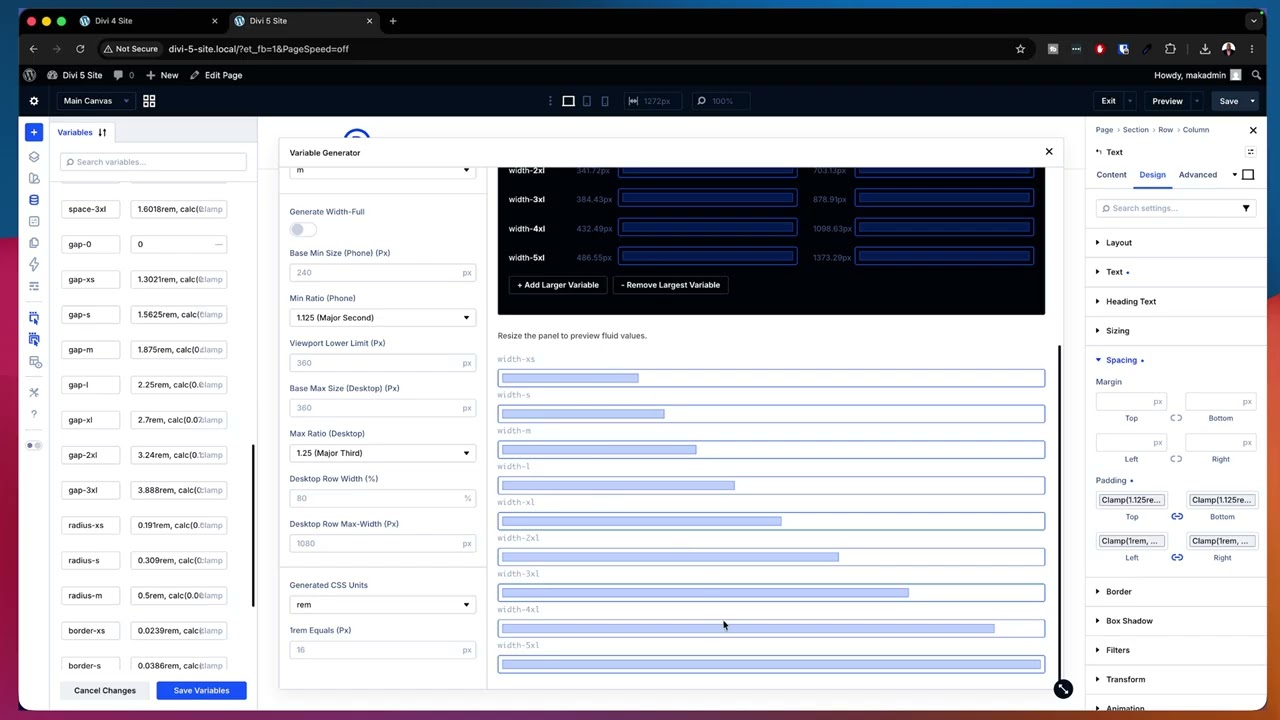The height and width of the screenshot is (720, 1280).
Task: Click the Exit button
Action: (1108, 101)
